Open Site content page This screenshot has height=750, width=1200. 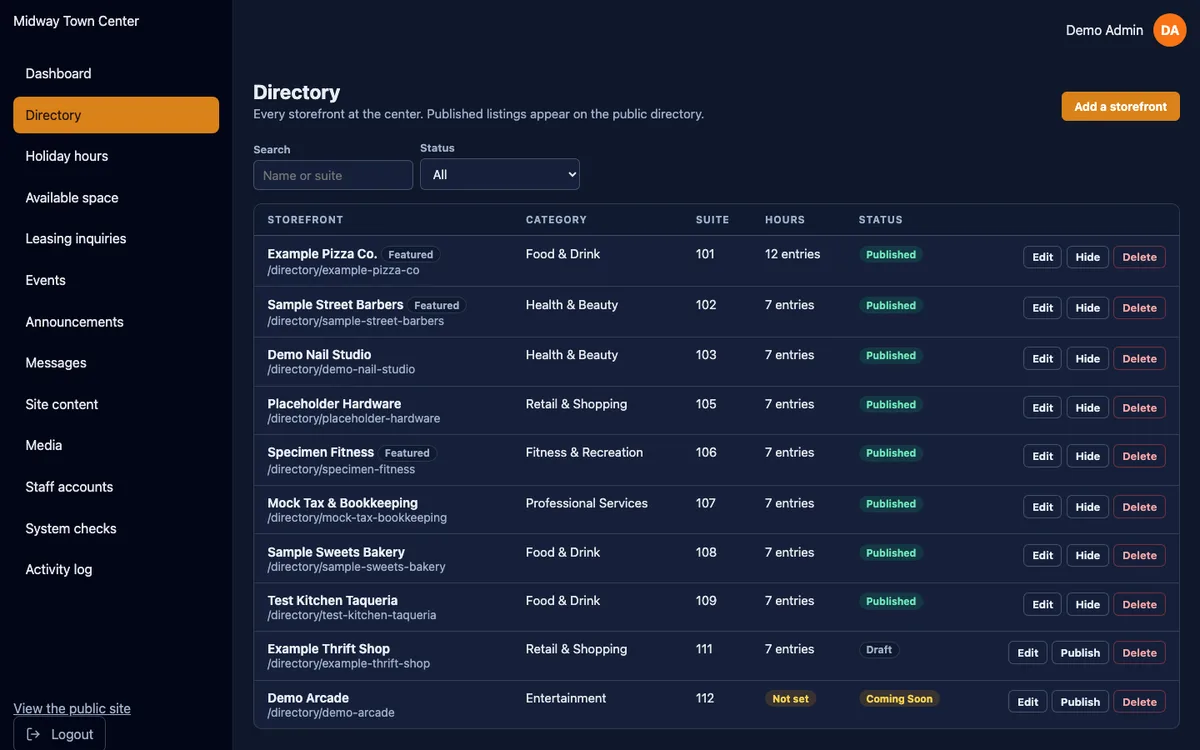[x=116, y=404]
